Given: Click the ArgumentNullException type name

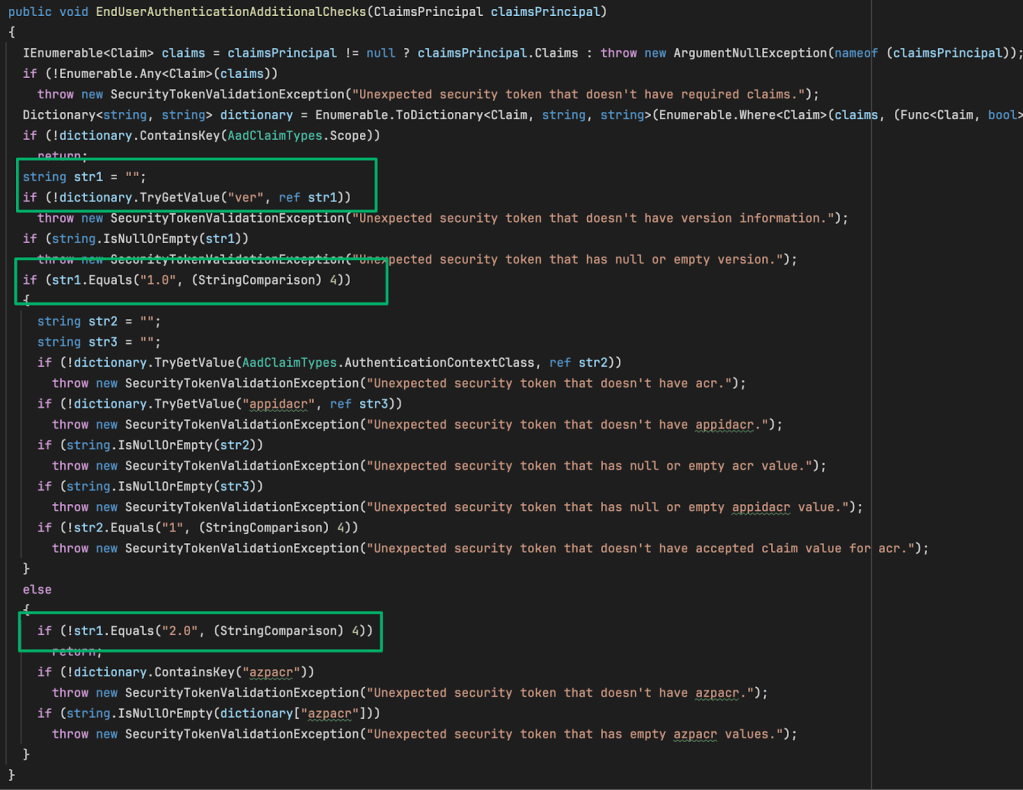Looking at the screenshot, I should pyautogui.click(x=745, y=52).
